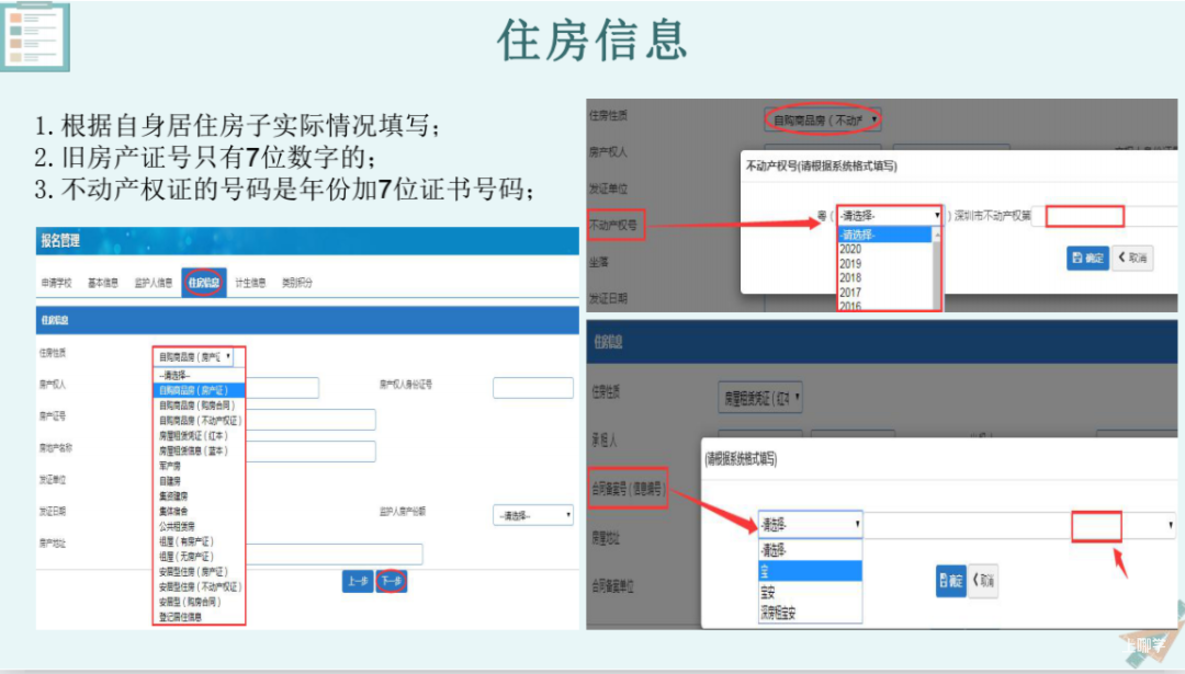1185x674 pixels.
Task: Select the 深房租宝安 option
Action: (x=810, y=613)
